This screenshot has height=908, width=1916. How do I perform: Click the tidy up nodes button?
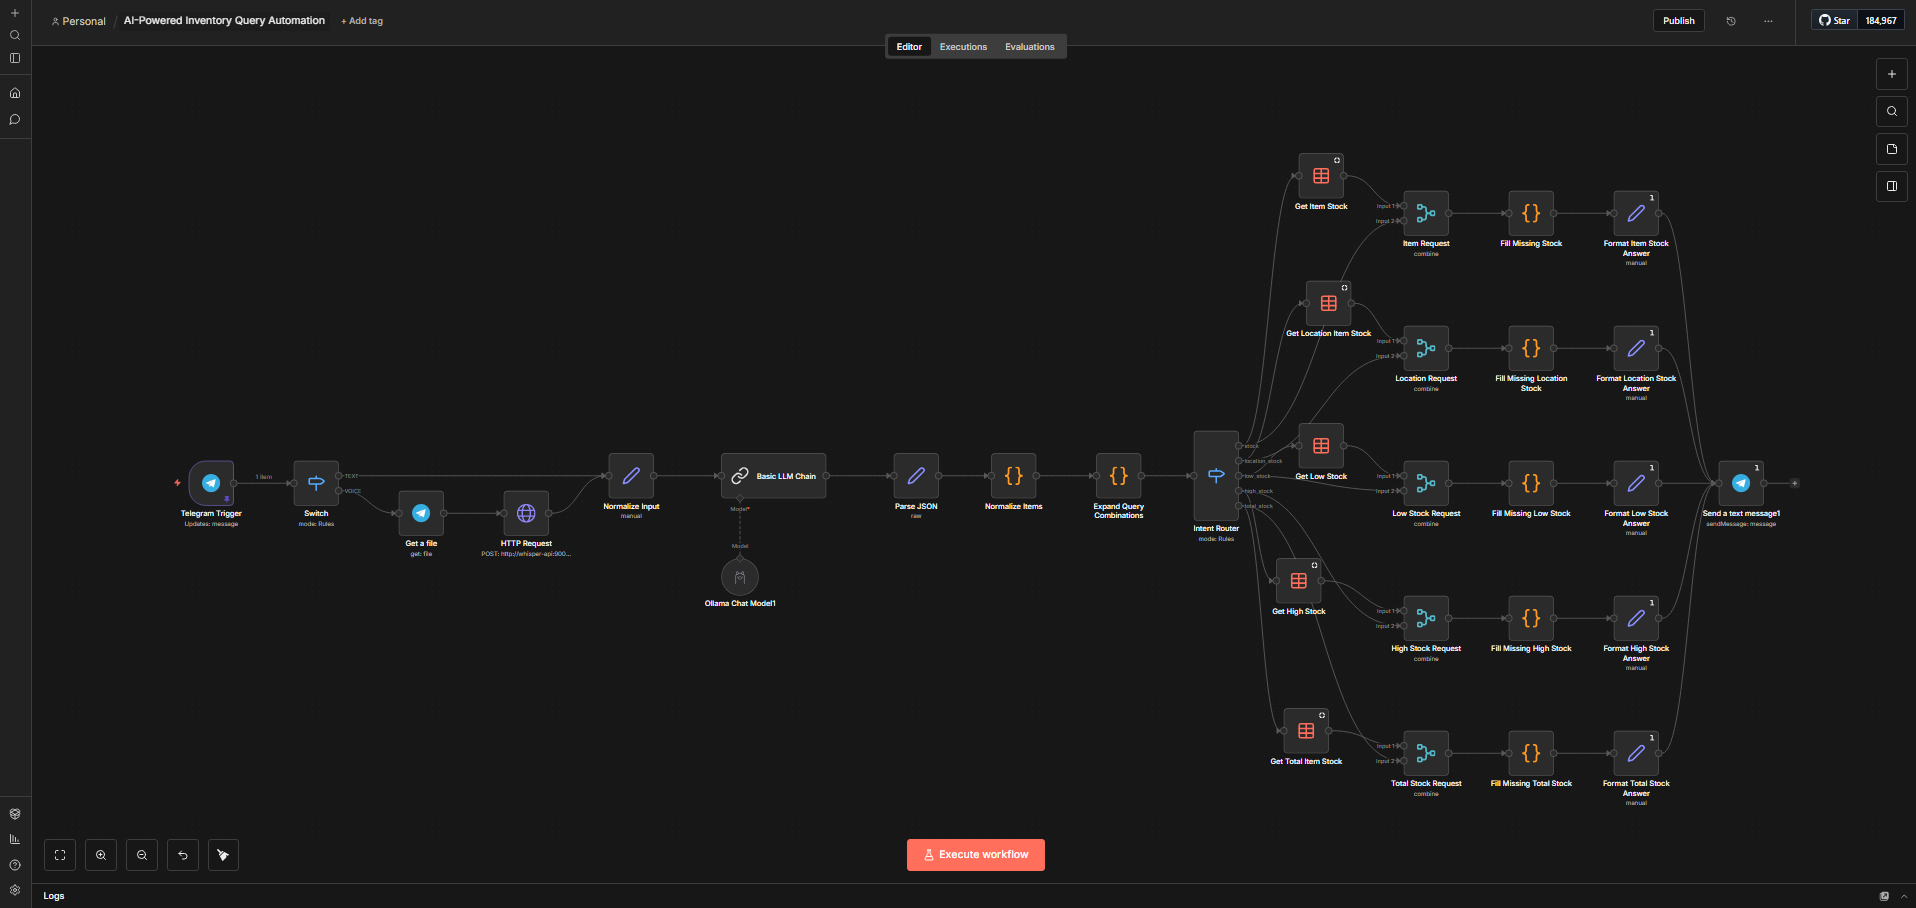tap(223, 855)
